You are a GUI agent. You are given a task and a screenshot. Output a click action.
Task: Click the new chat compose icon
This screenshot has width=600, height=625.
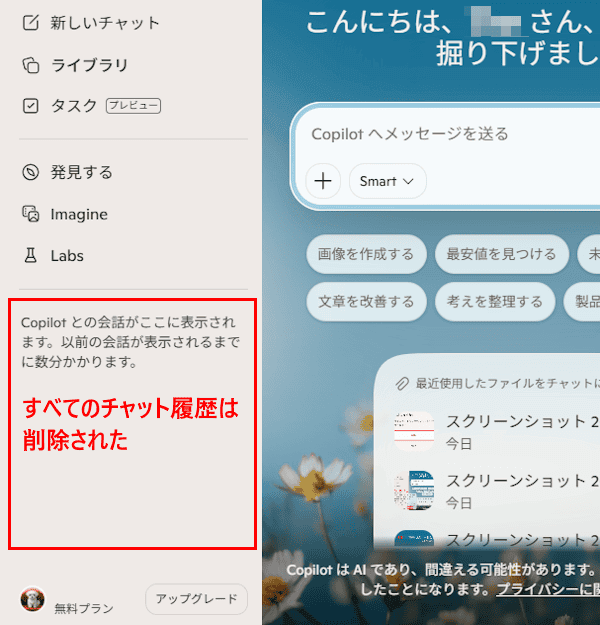point(31,23)
